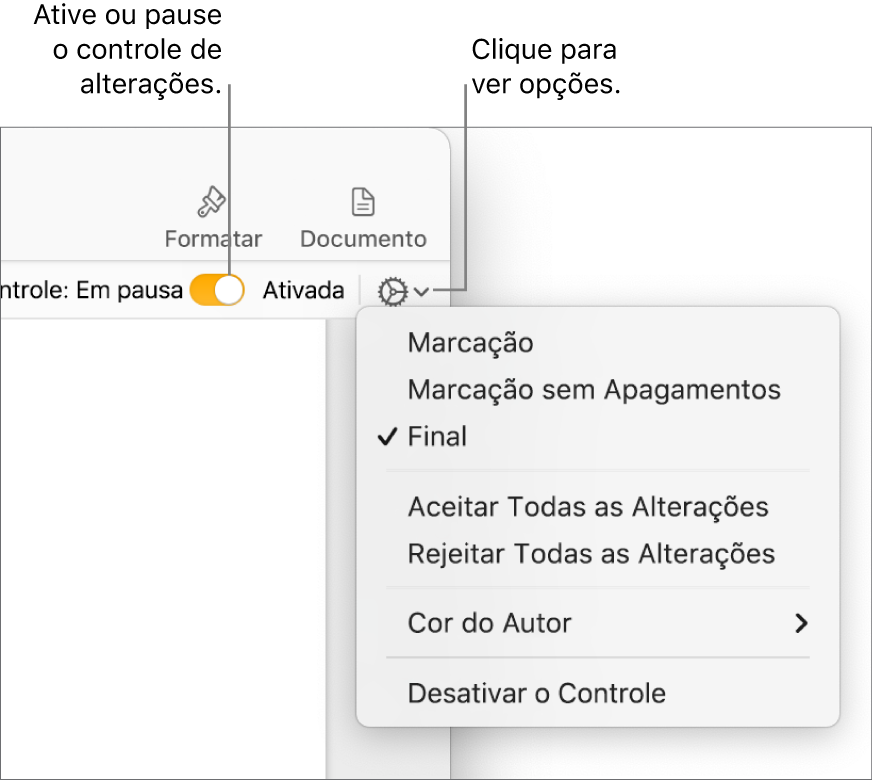Click Aceitar Todas as Alterações
The height and width of the screenshot is (782, 872).
[598, 507]
